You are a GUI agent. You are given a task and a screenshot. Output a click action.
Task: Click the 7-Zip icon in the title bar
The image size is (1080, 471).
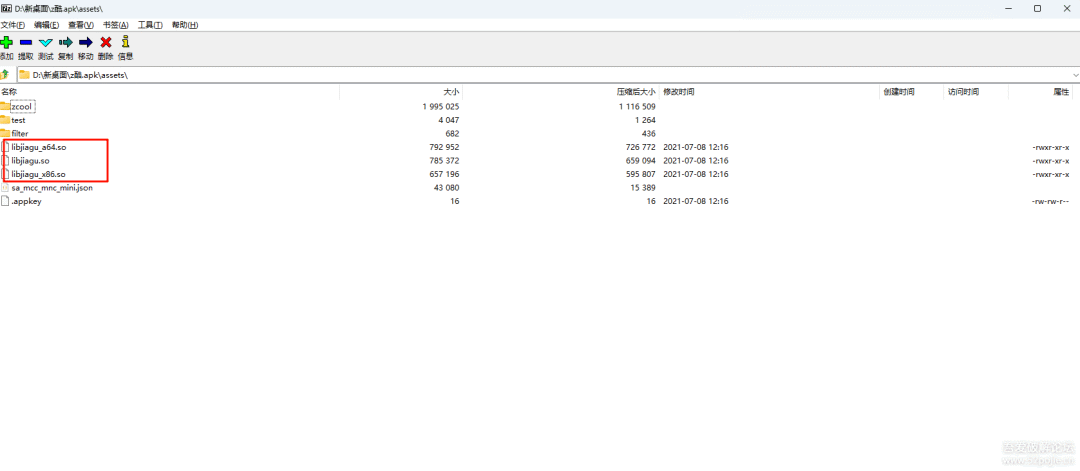[5, 8]
